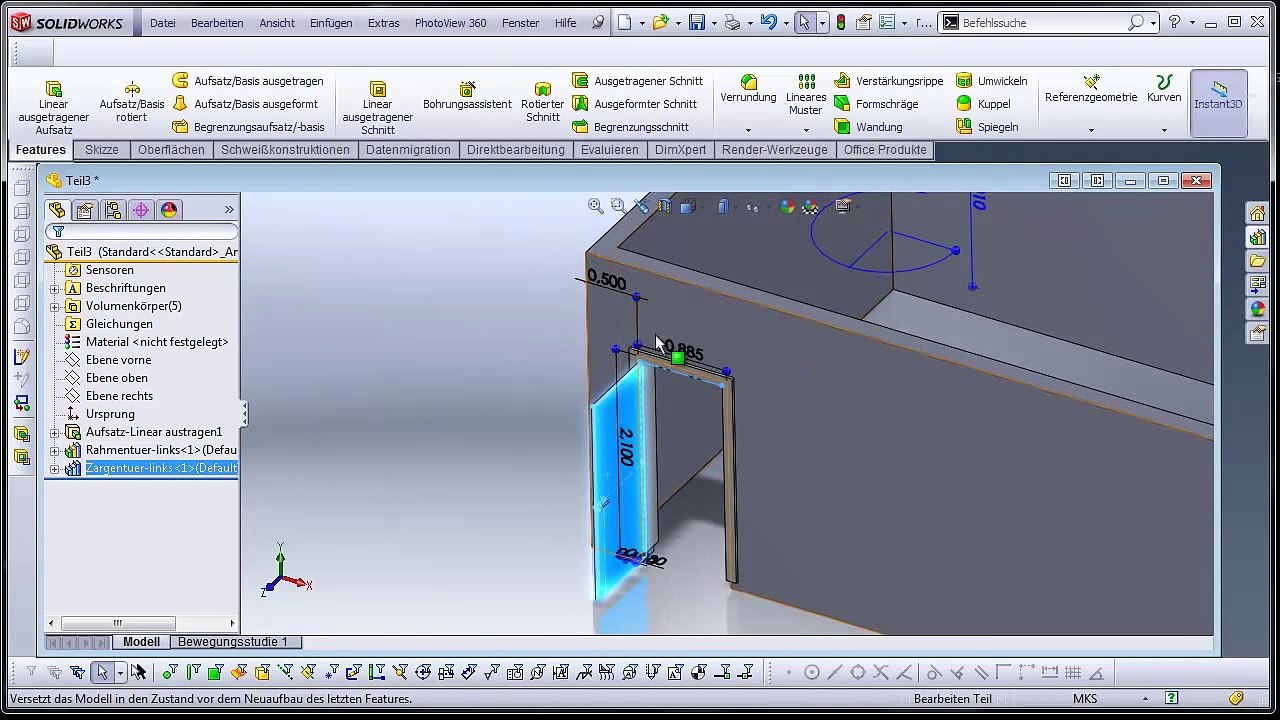The height and width of the screenshot is (720, 1280).
Task: Select Linear ausgetragener Aufsatz tool
Action: coord(54,107)
